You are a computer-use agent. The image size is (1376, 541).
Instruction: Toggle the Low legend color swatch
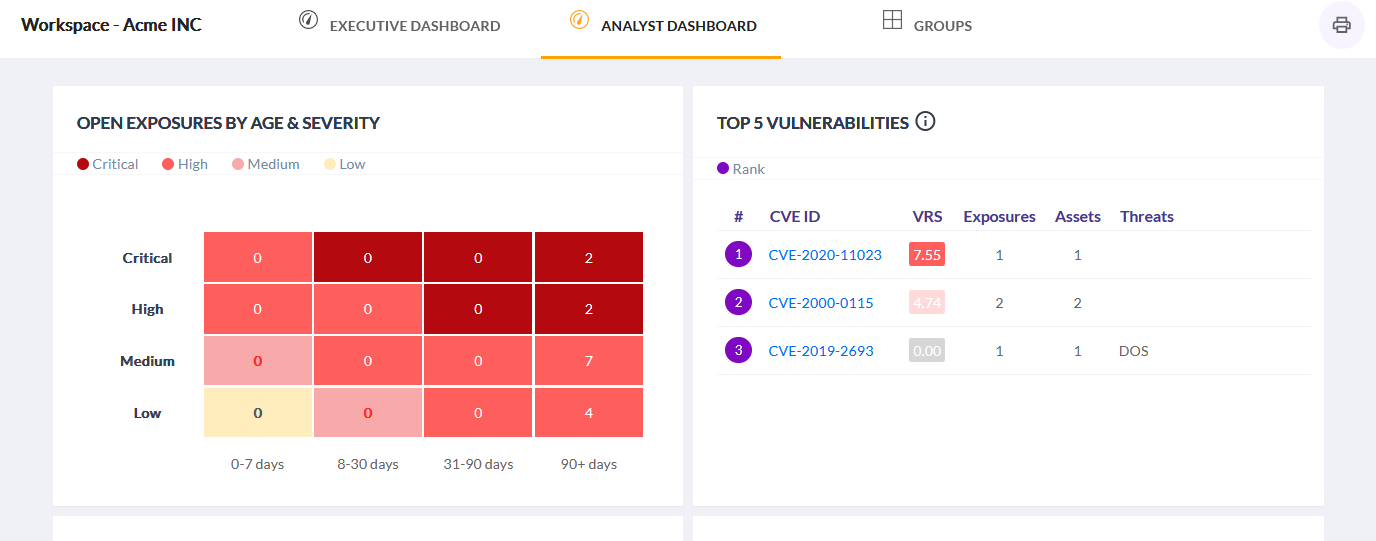pos(330,164)
